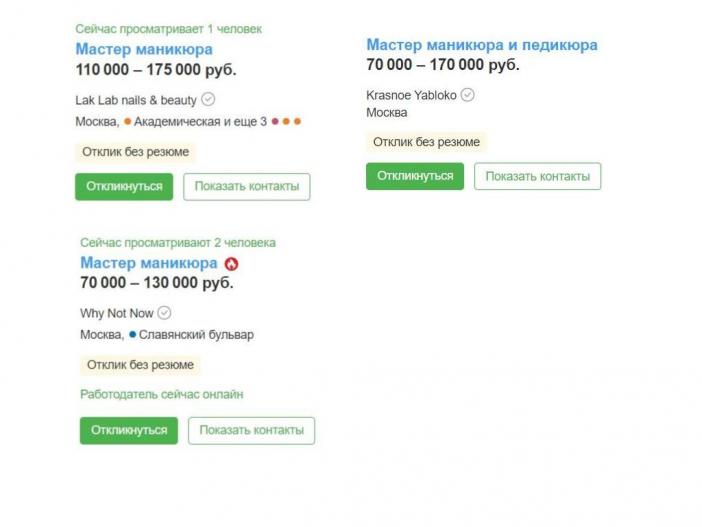Viewport: 702px width, 527px height.
Task: Open 'Мастер маникюра и педикюра' vacancy
Action: (482, 45)
